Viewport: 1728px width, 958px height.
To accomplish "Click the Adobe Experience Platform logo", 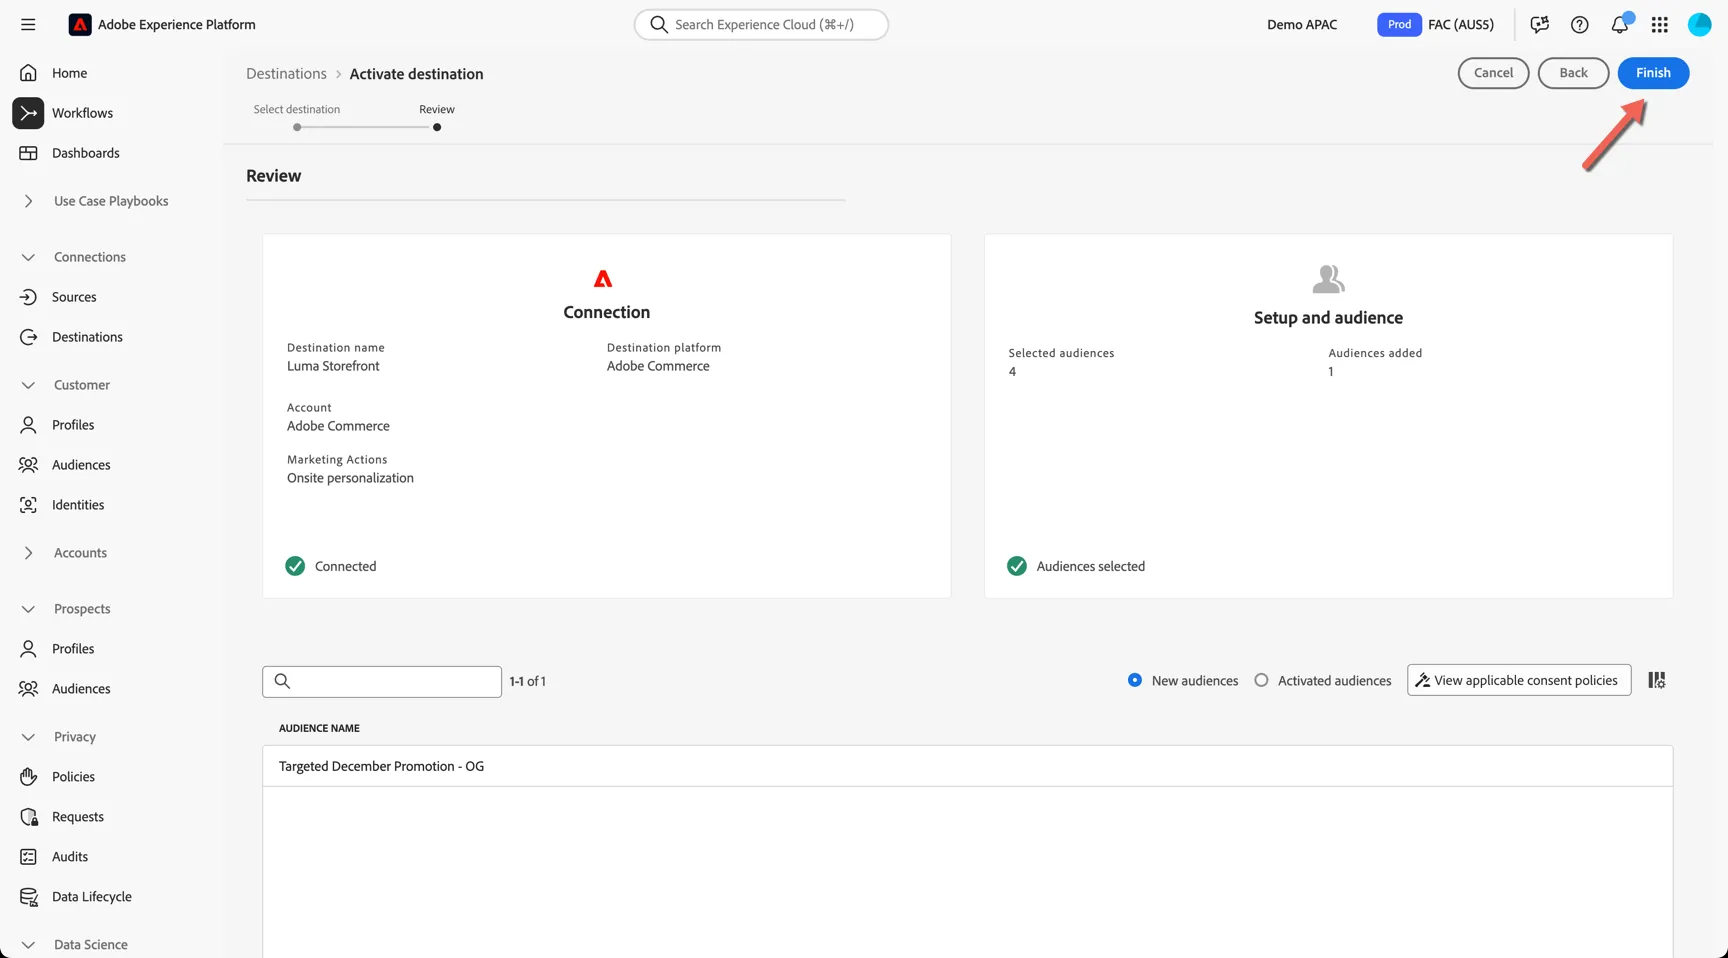I will point(80,24).
